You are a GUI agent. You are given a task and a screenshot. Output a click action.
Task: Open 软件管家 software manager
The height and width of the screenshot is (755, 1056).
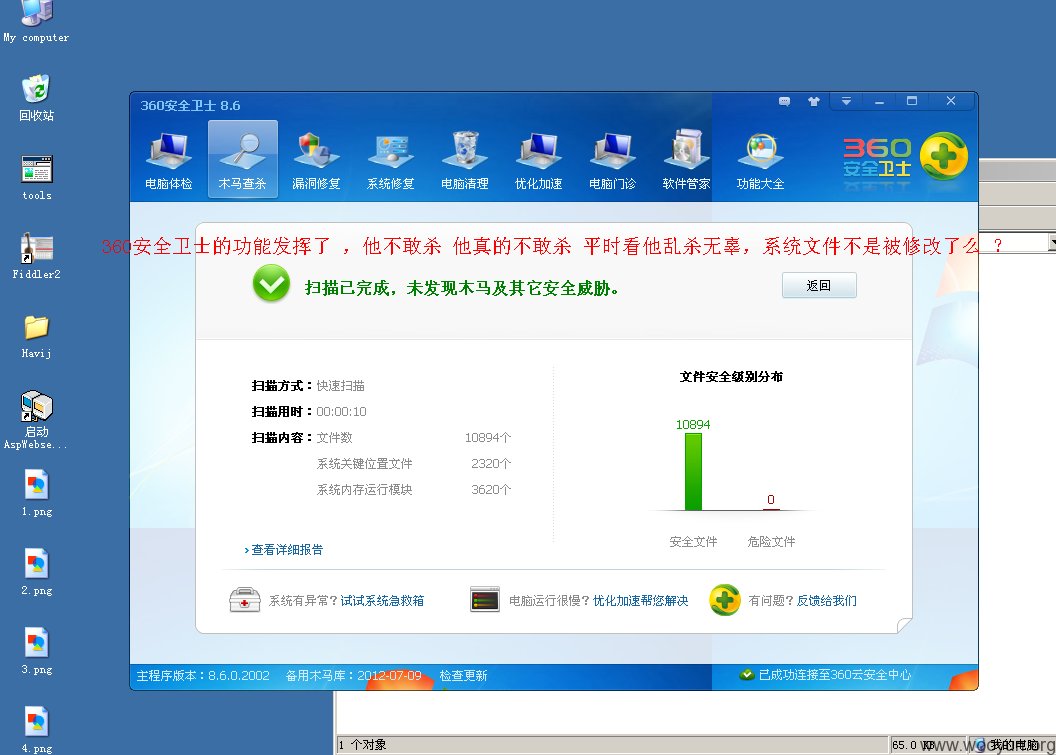coord(686,160)
